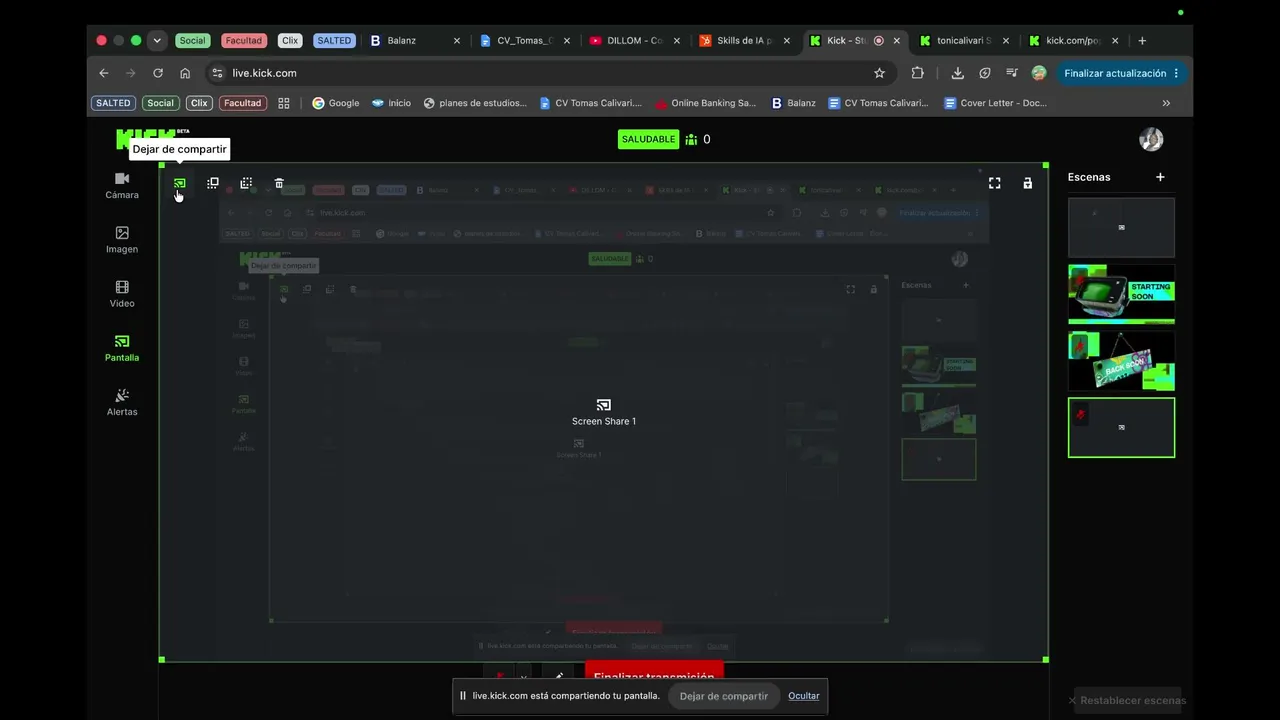The height and width of the screenshot is (720, 1280).
Task: Open the planes de estudios bookmark
Action: pos(475,103)
